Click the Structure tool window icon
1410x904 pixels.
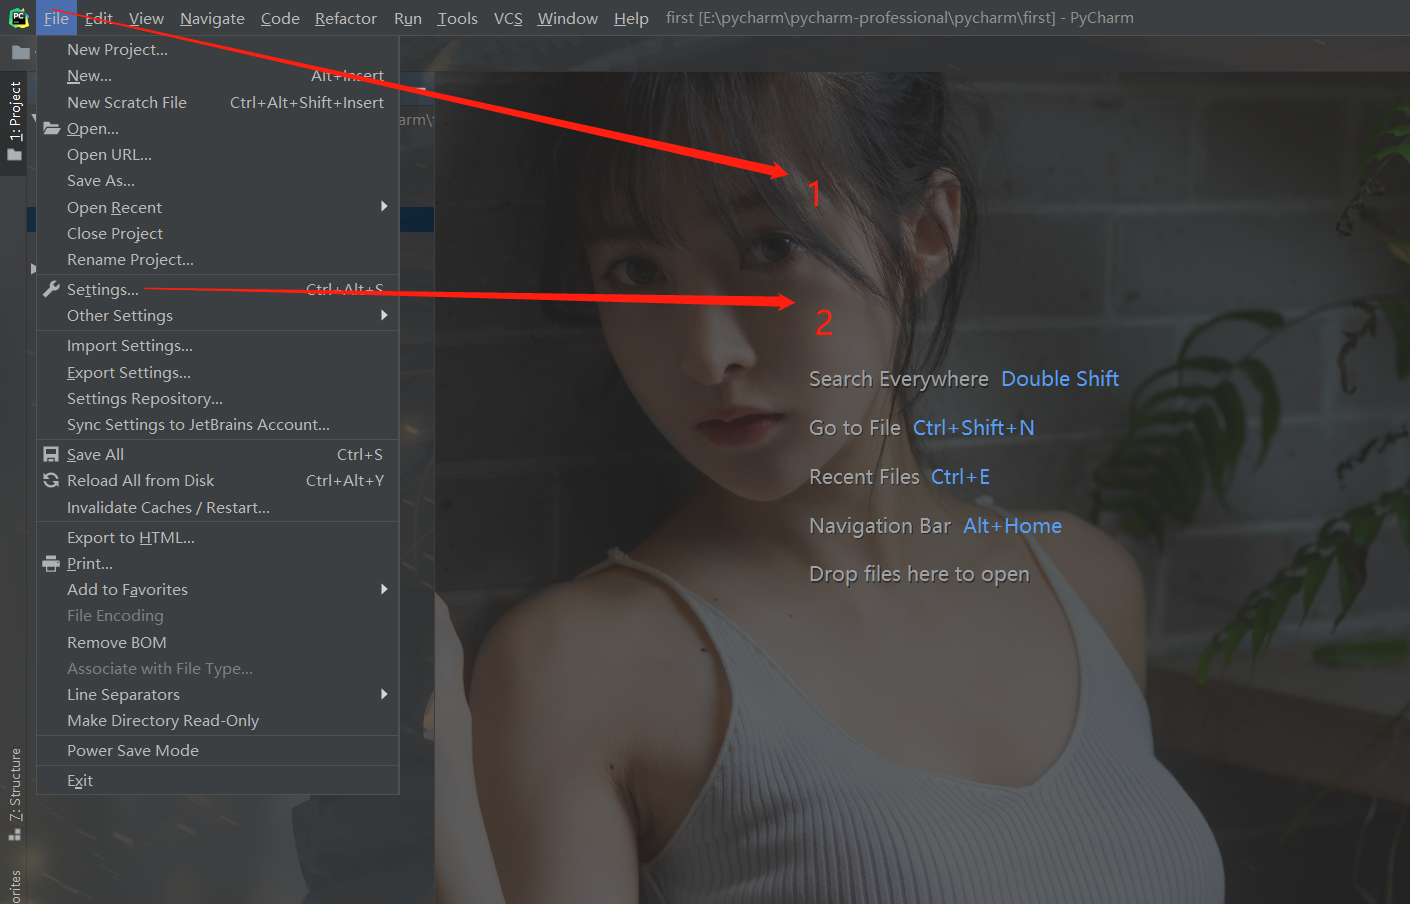15,833
